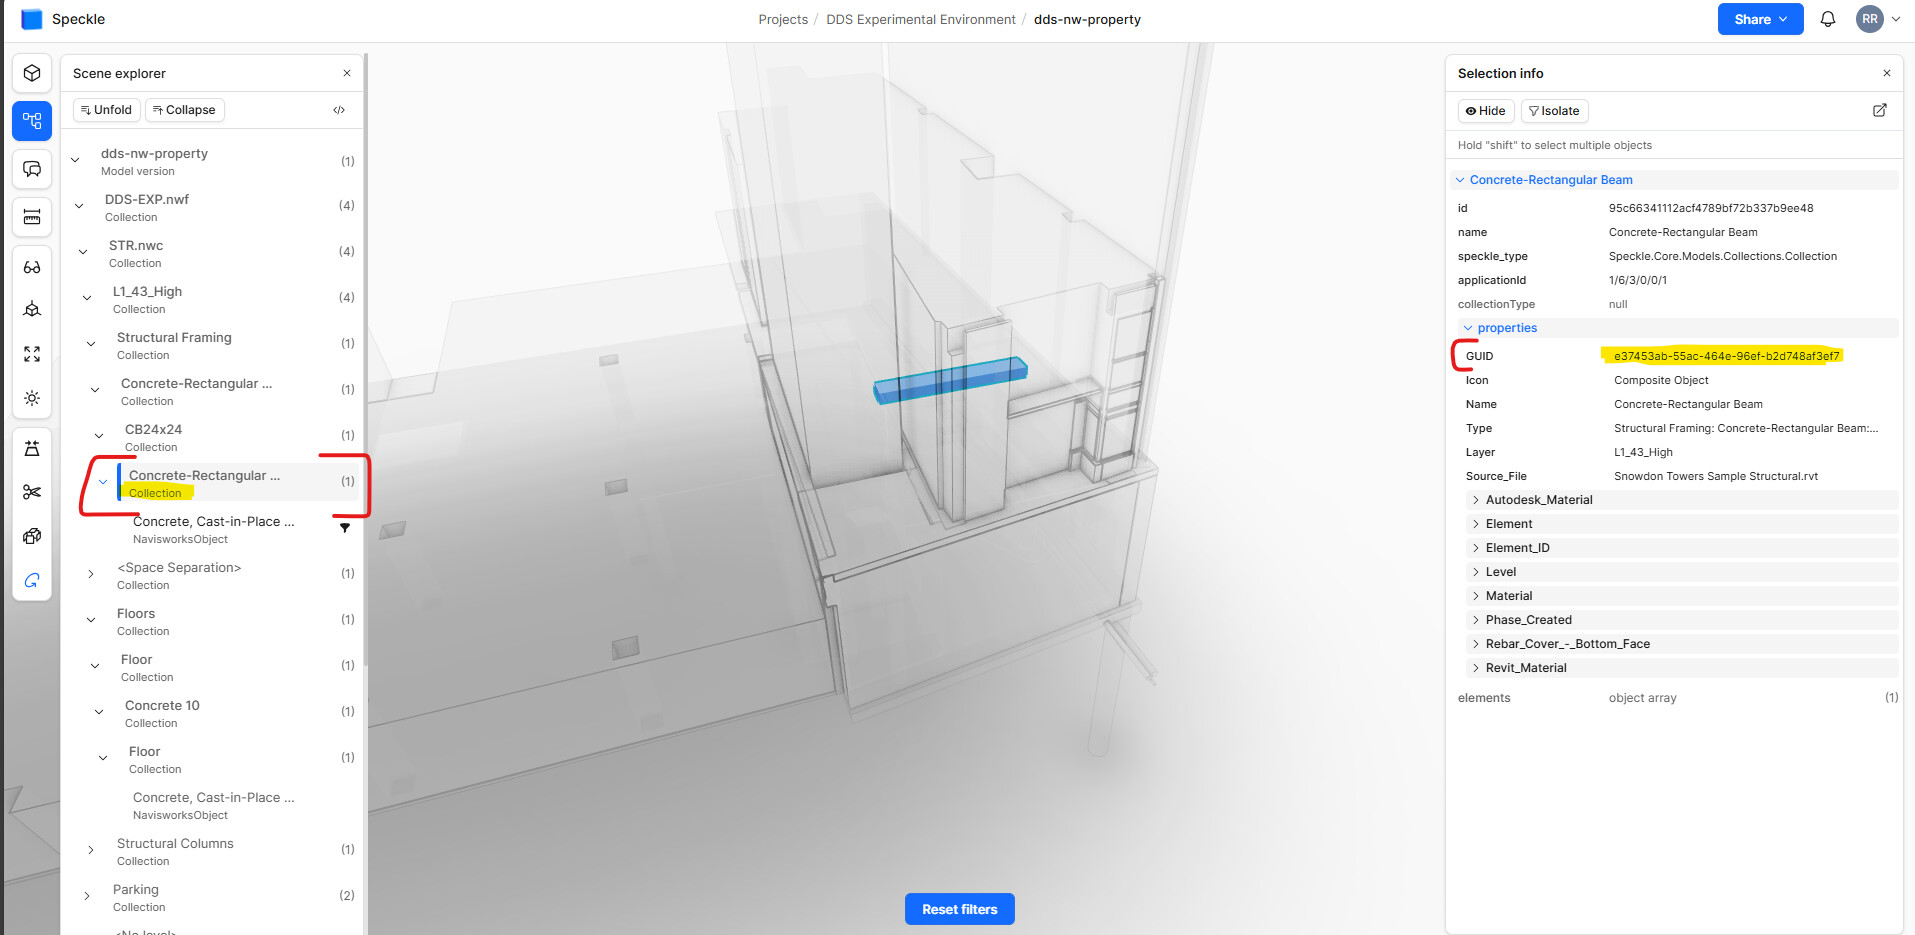Collapse the Structural Framing collection
Image resolution: width=1915 pixels, height=935 pixels.
(91, 344)
